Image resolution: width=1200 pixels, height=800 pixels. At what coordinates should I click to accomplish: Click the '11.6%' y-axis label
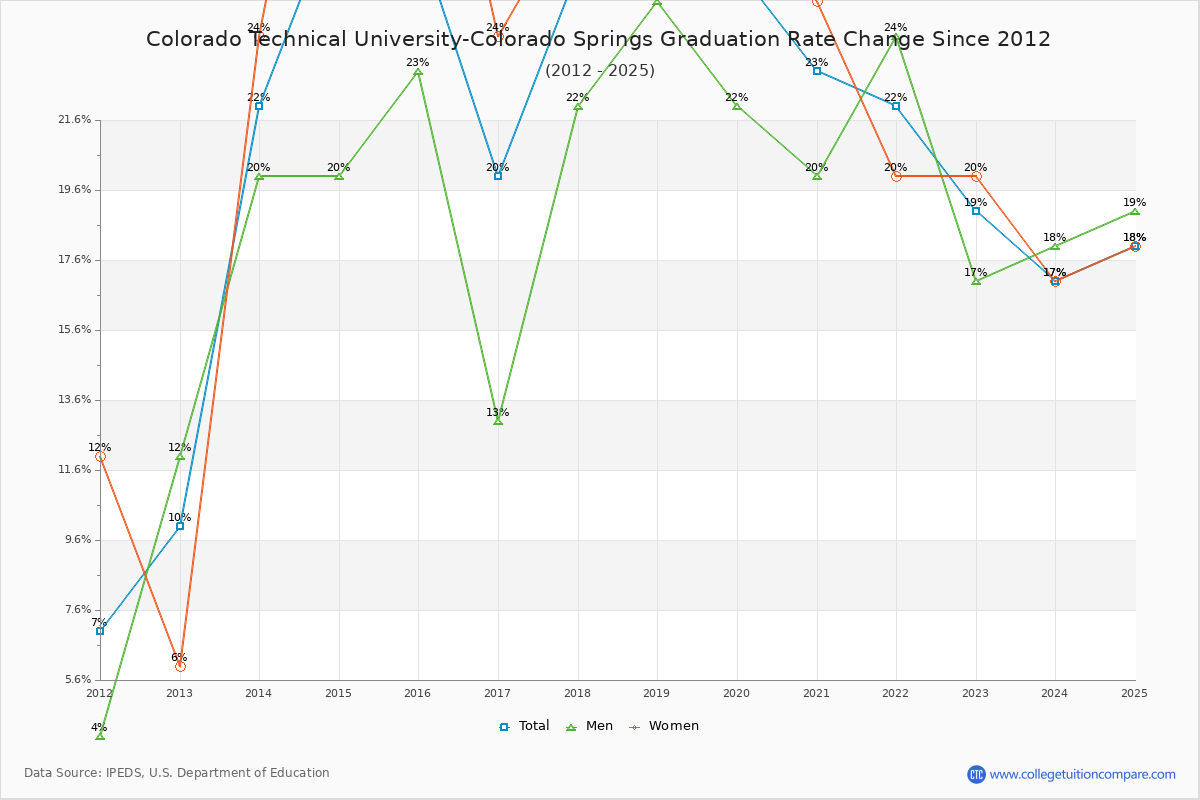coord(75,470)
